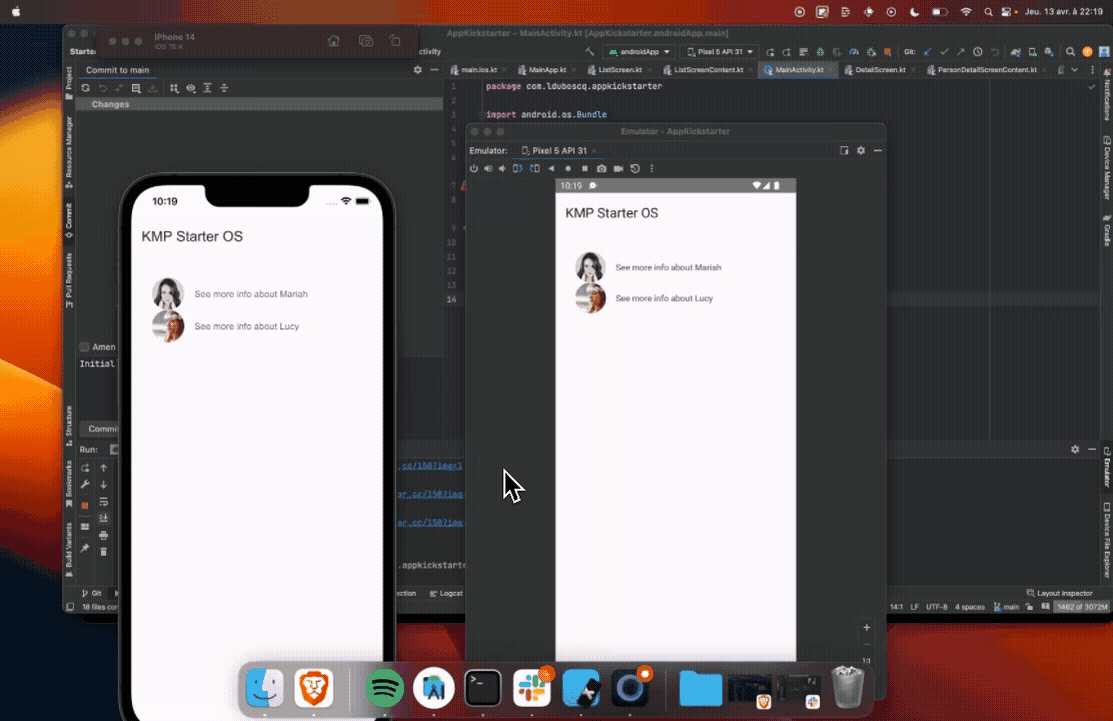Toggle the pin tab icon in Run panel

pos(85,549)
